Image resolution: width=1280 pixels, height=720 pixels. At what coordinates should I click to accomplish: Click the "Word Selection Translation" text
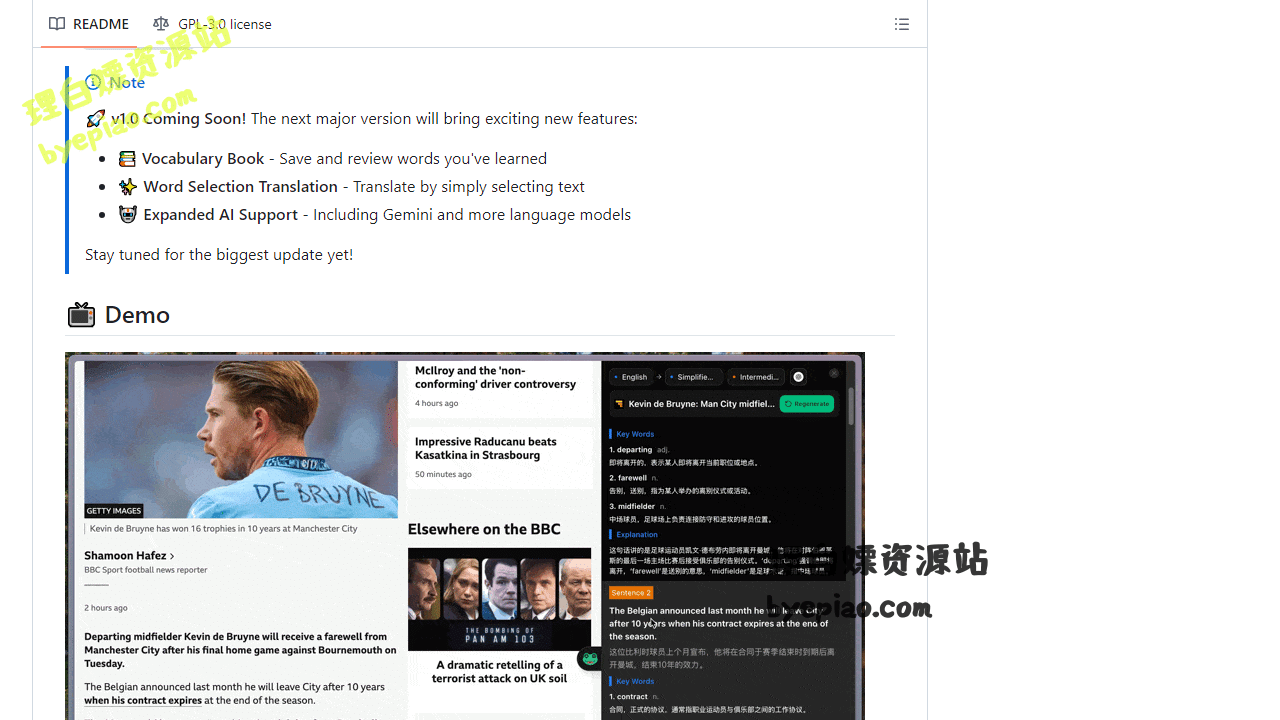pos(240,186)
